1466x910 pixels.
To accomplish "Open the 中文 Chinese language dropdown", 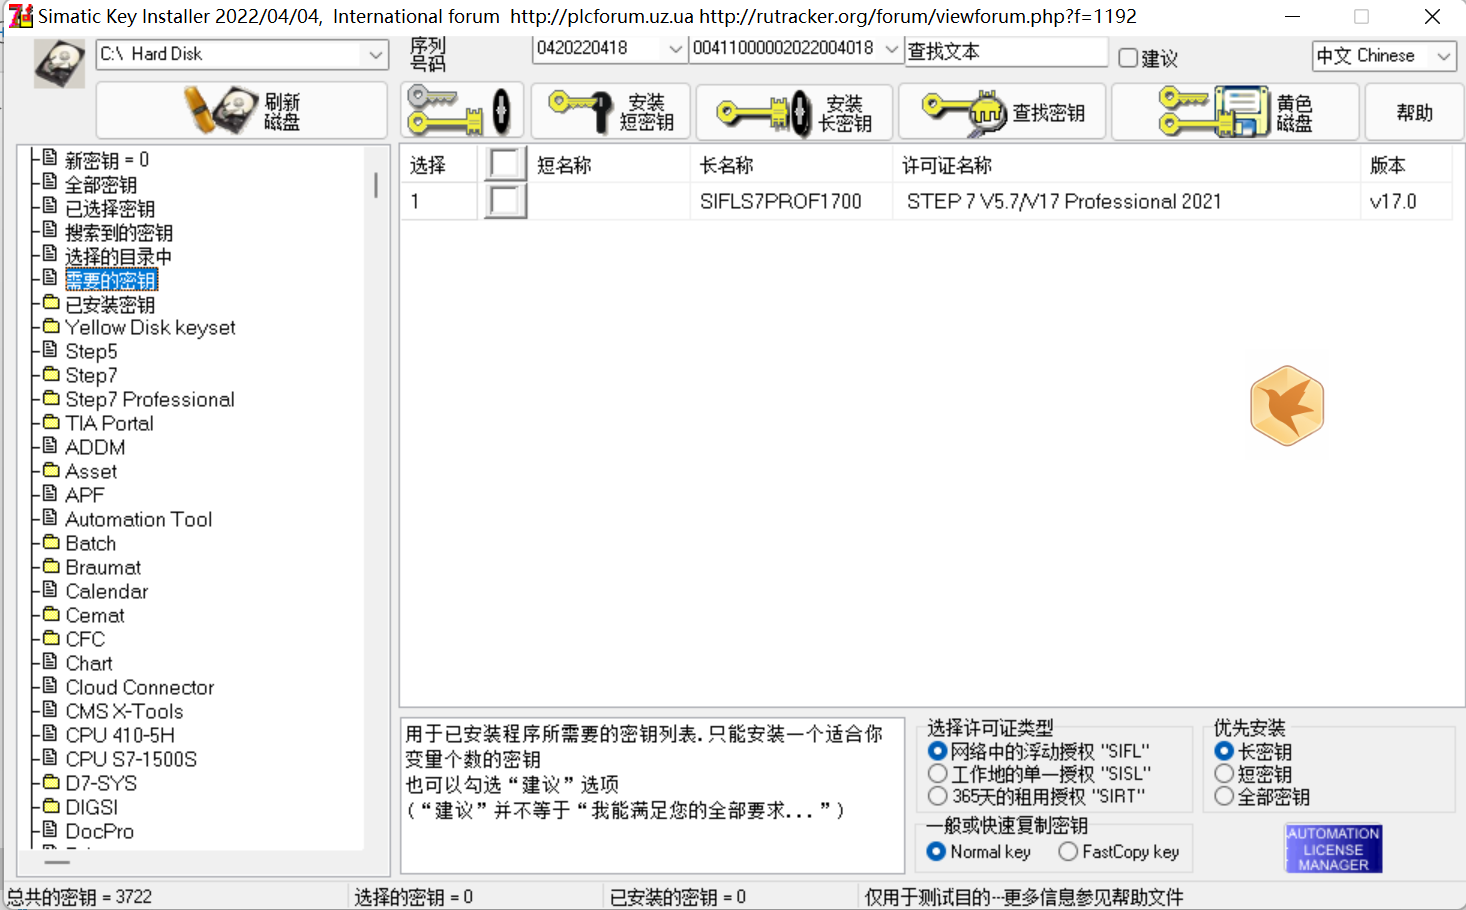I will pyautogui.click(x=1443, y=56).
